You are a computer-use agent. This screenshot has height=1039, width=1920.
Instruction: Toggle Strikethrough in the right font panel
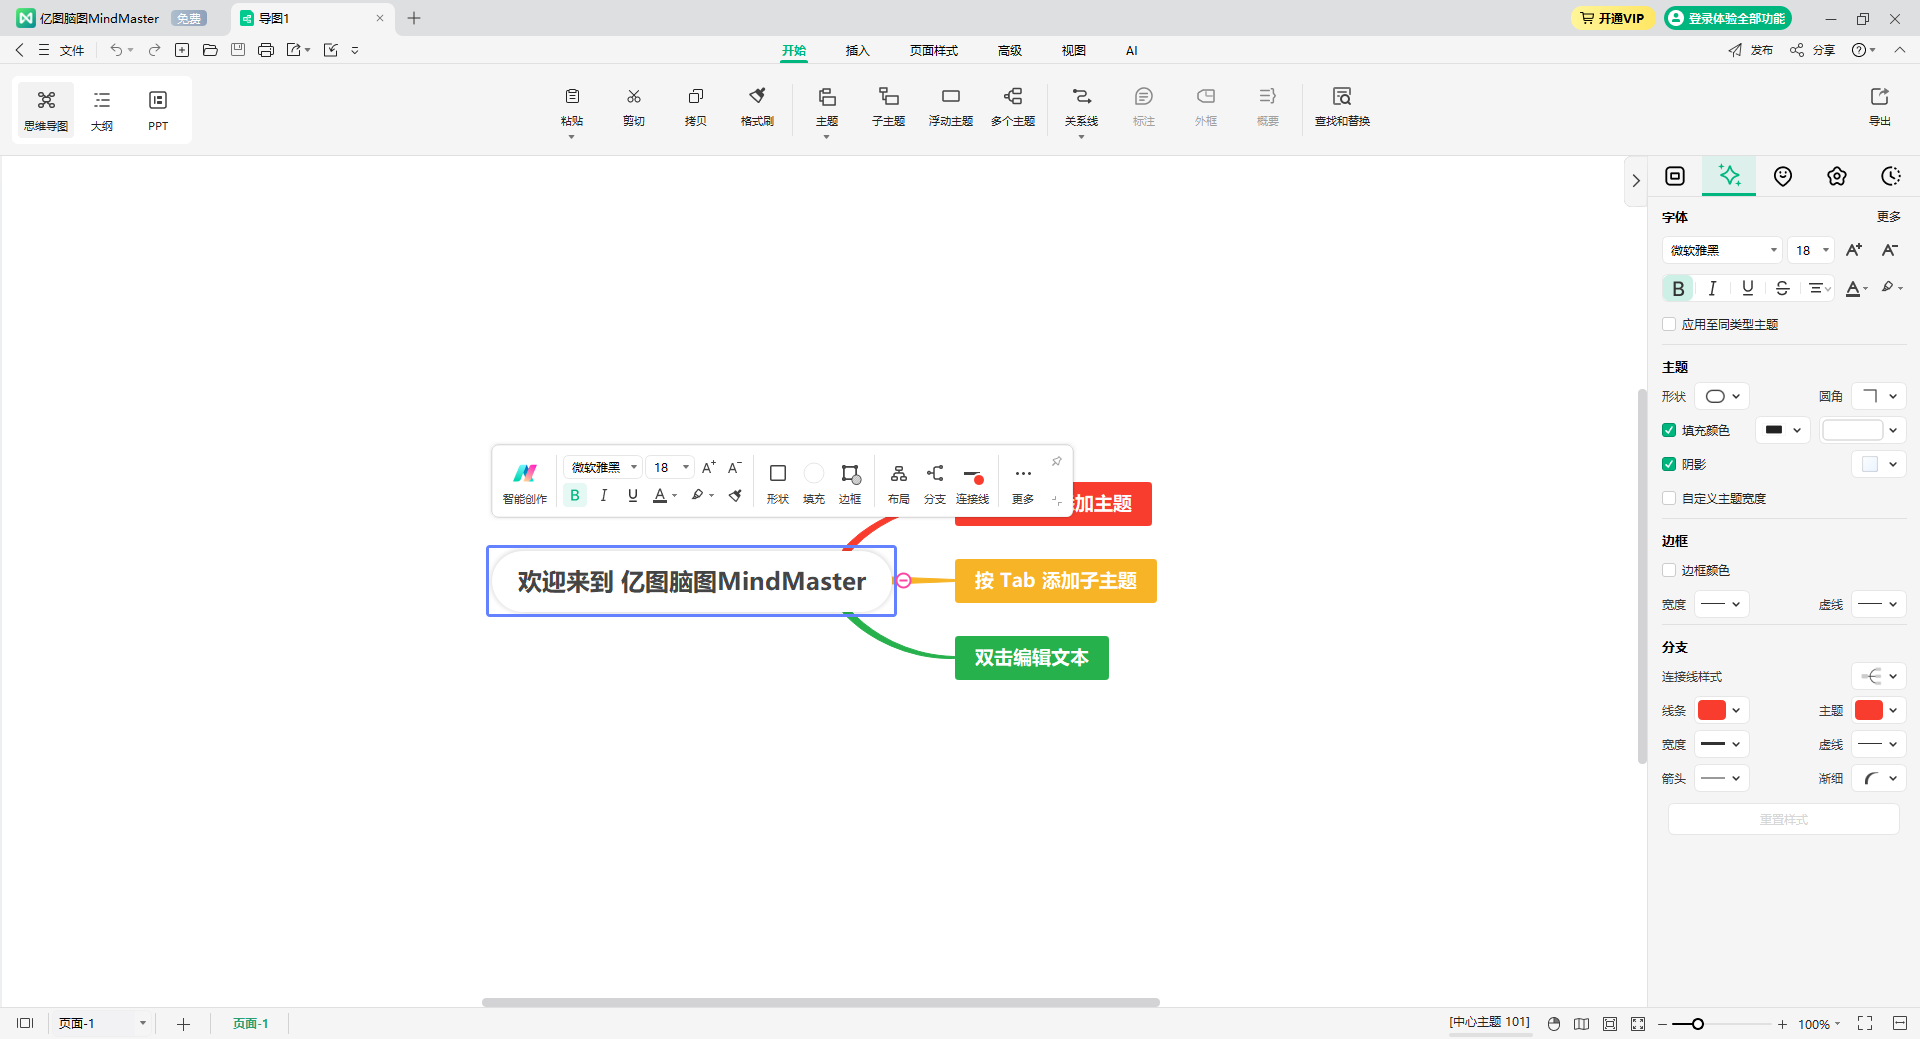point(1783,288)
